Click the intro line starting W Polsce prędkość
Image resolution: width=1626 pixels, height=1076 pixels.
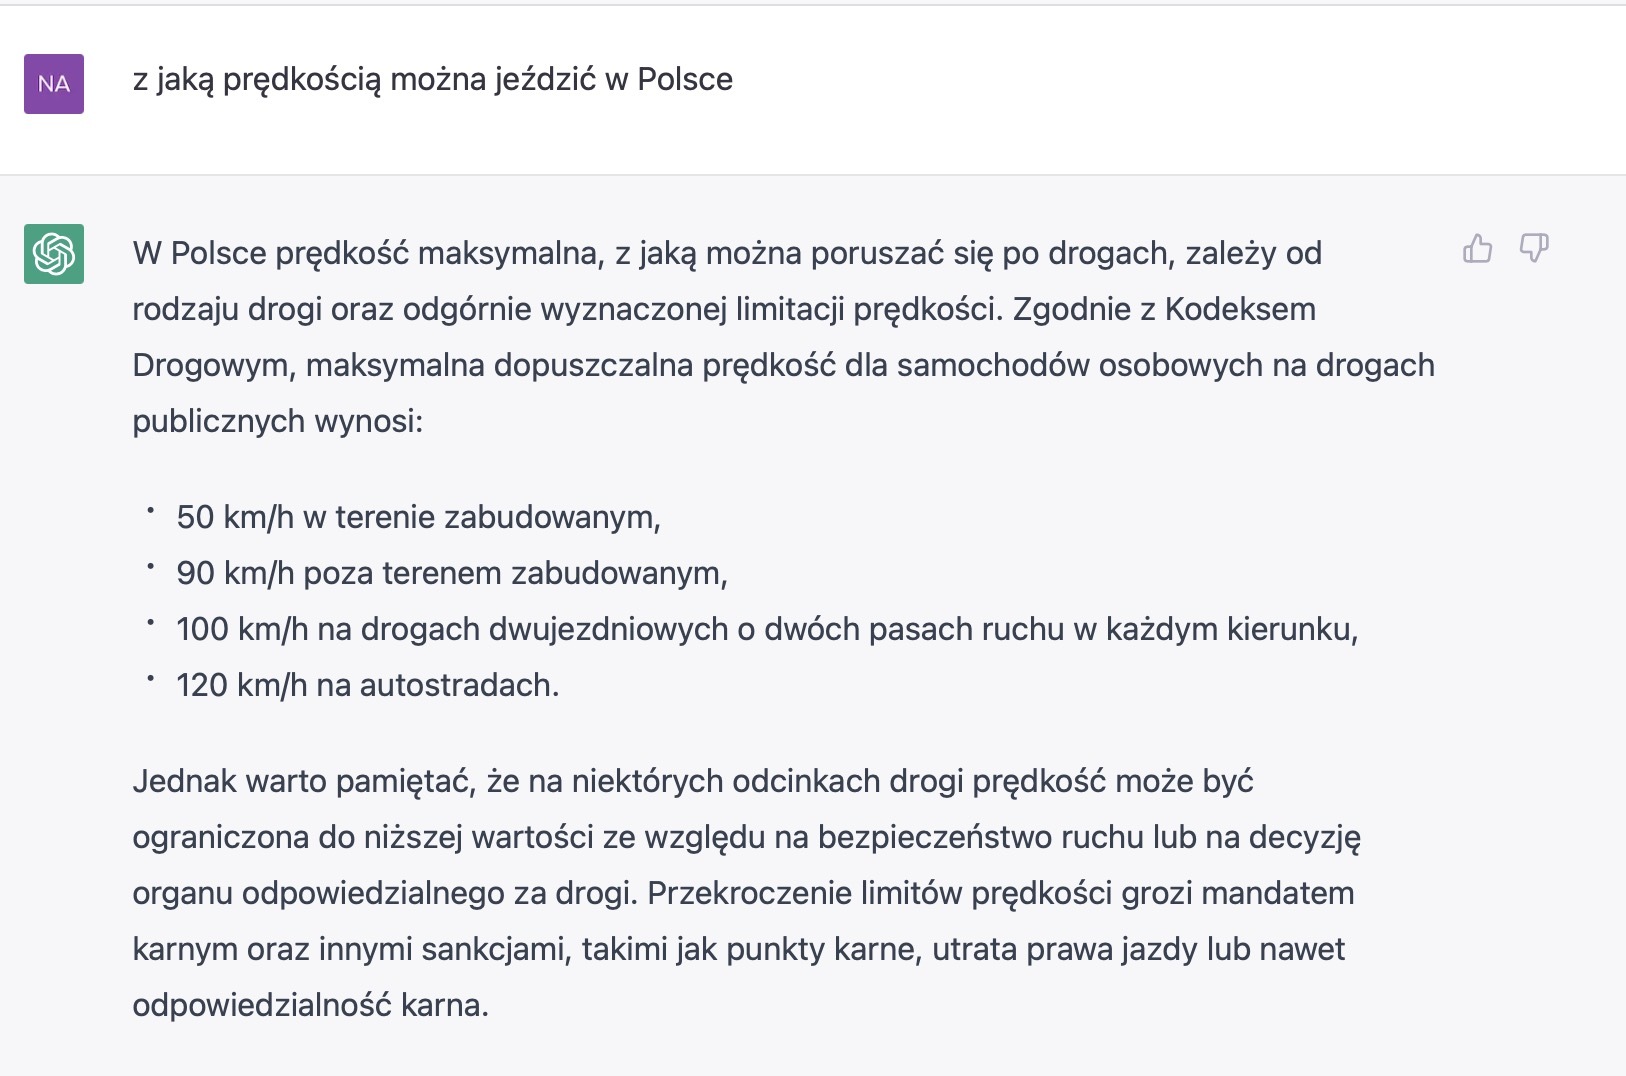727,254
